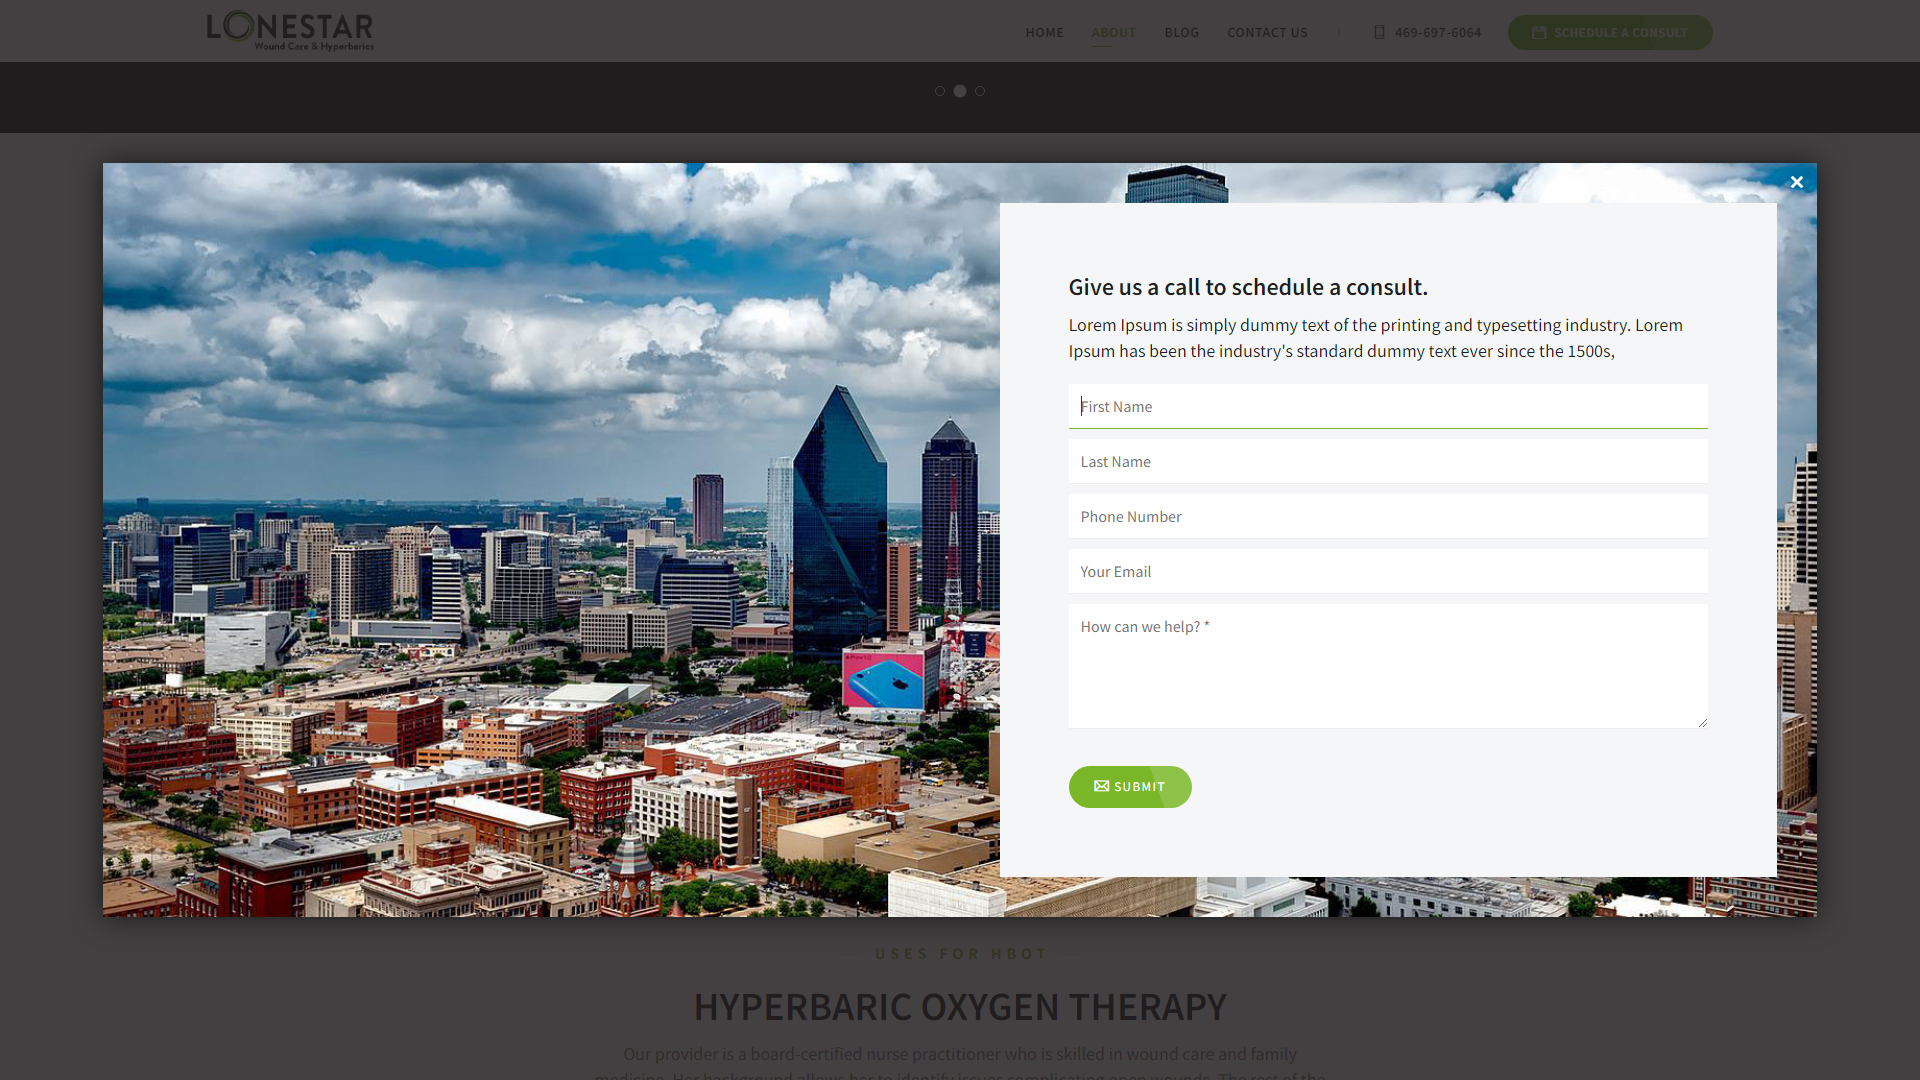
Task: Click the How can we help textarea
Action: point(1387,665)
